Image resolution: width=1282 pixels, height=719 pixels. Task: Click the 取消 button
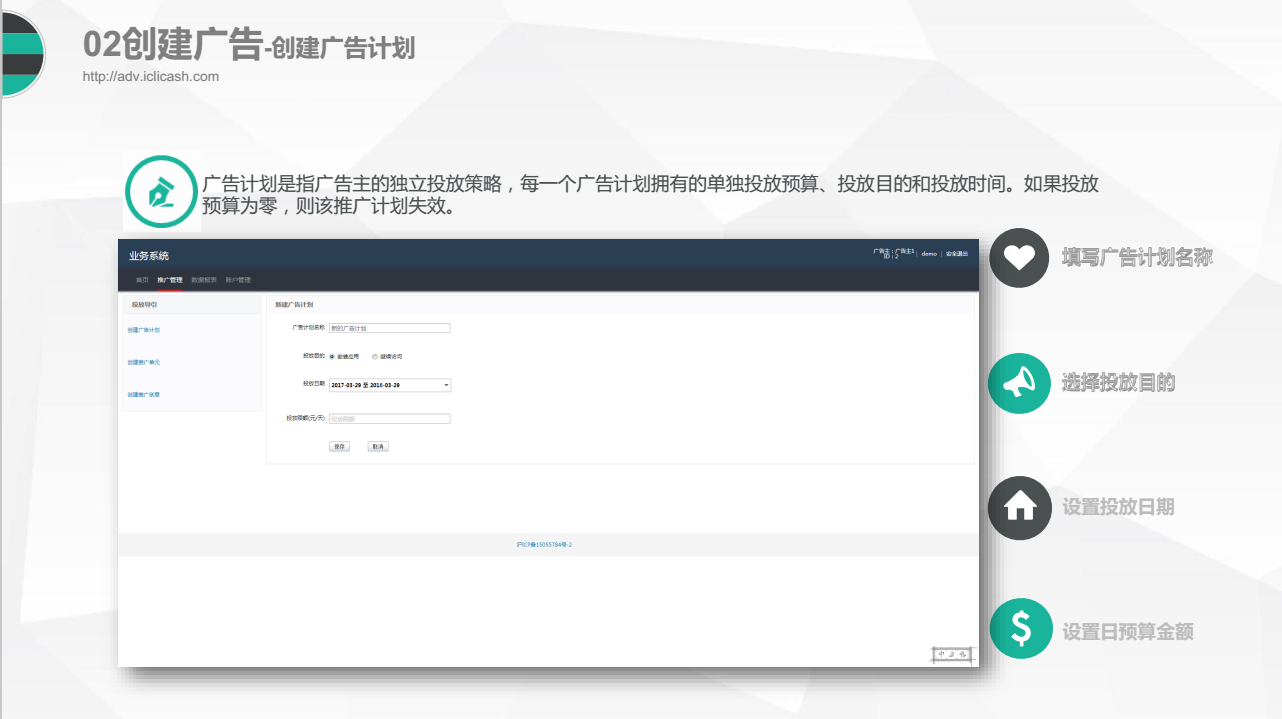378,446
